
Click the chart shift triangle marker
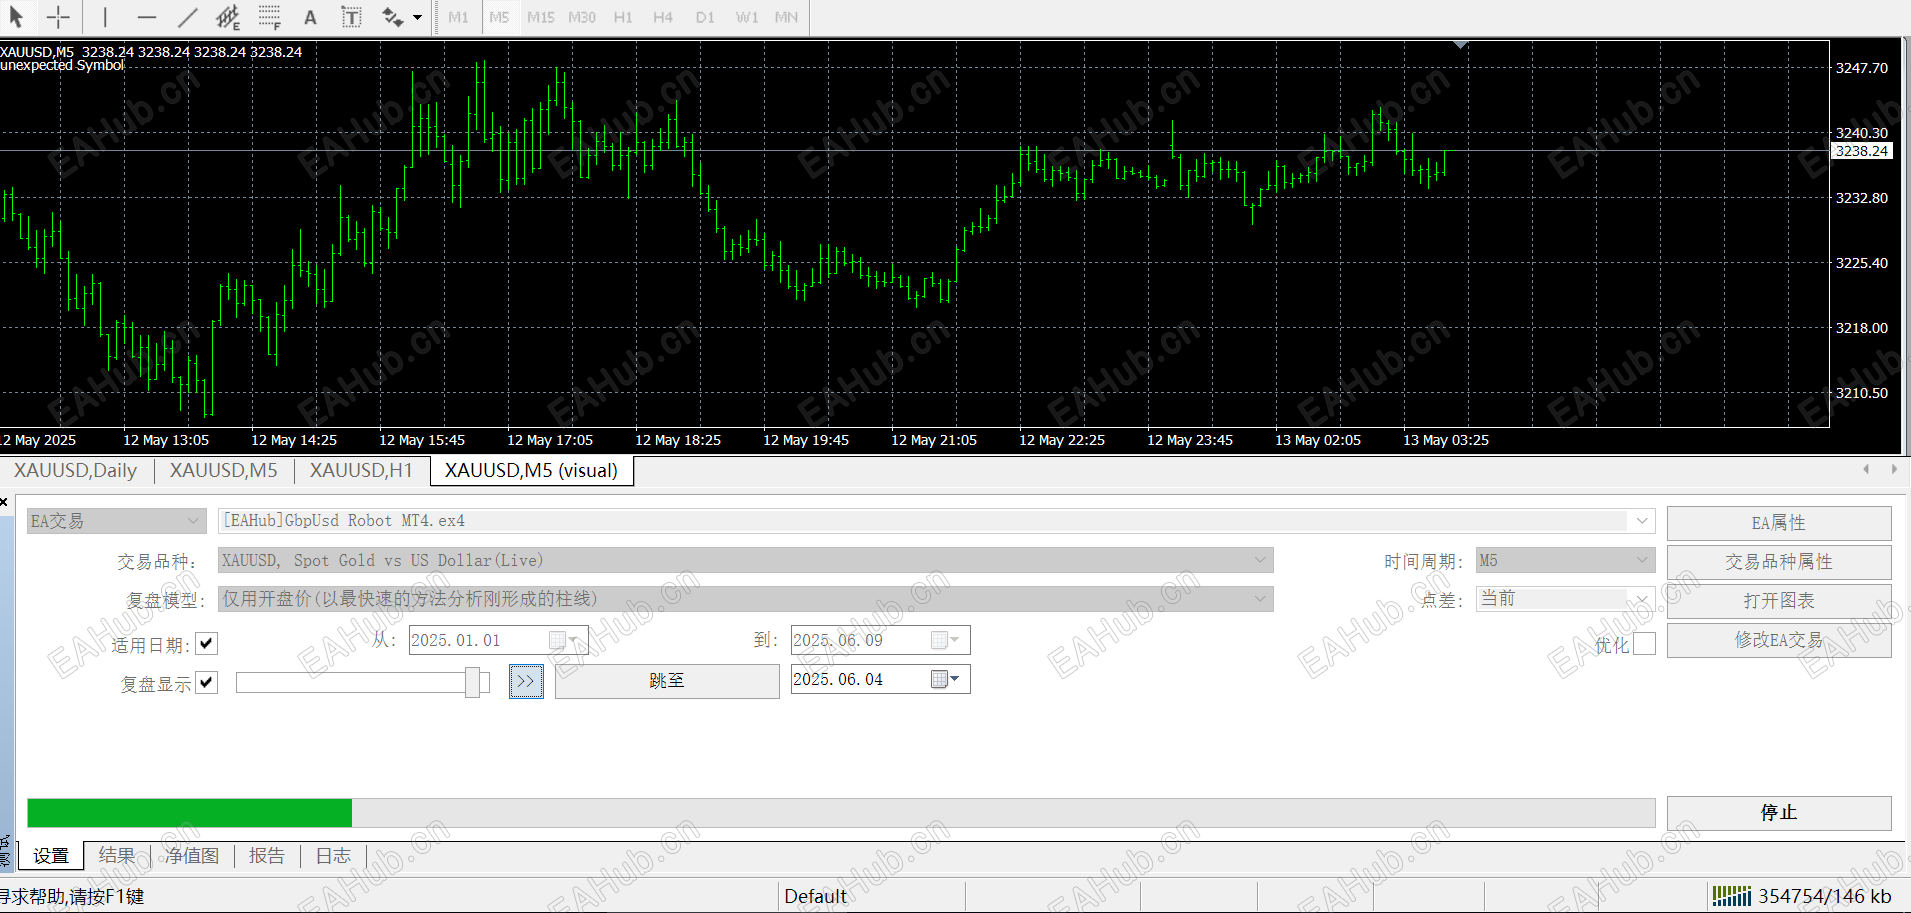(x=1461, y=44)
